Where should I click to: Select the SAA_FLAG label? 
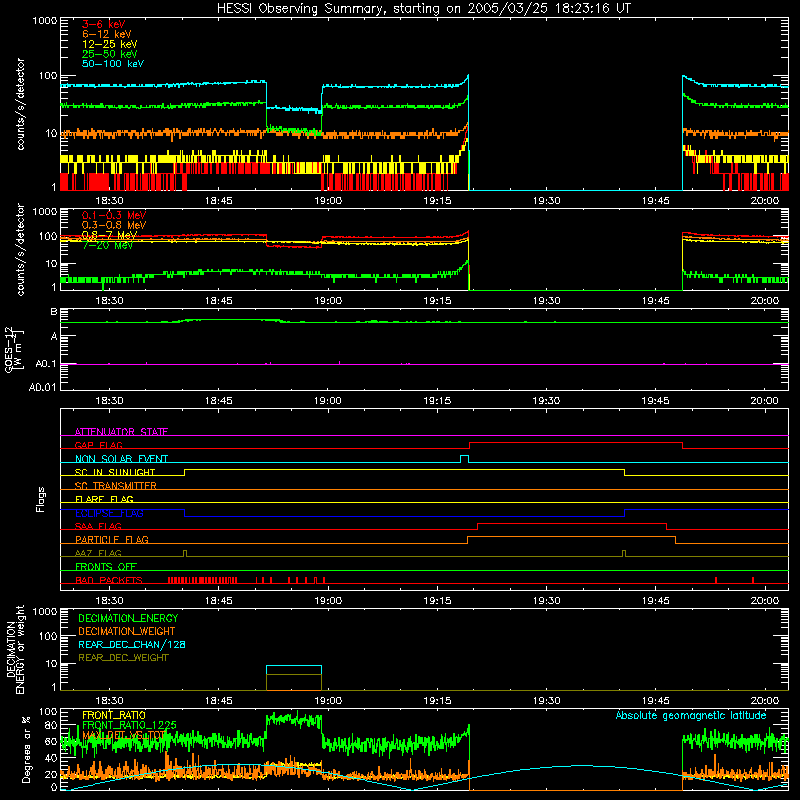click(98, 526)
